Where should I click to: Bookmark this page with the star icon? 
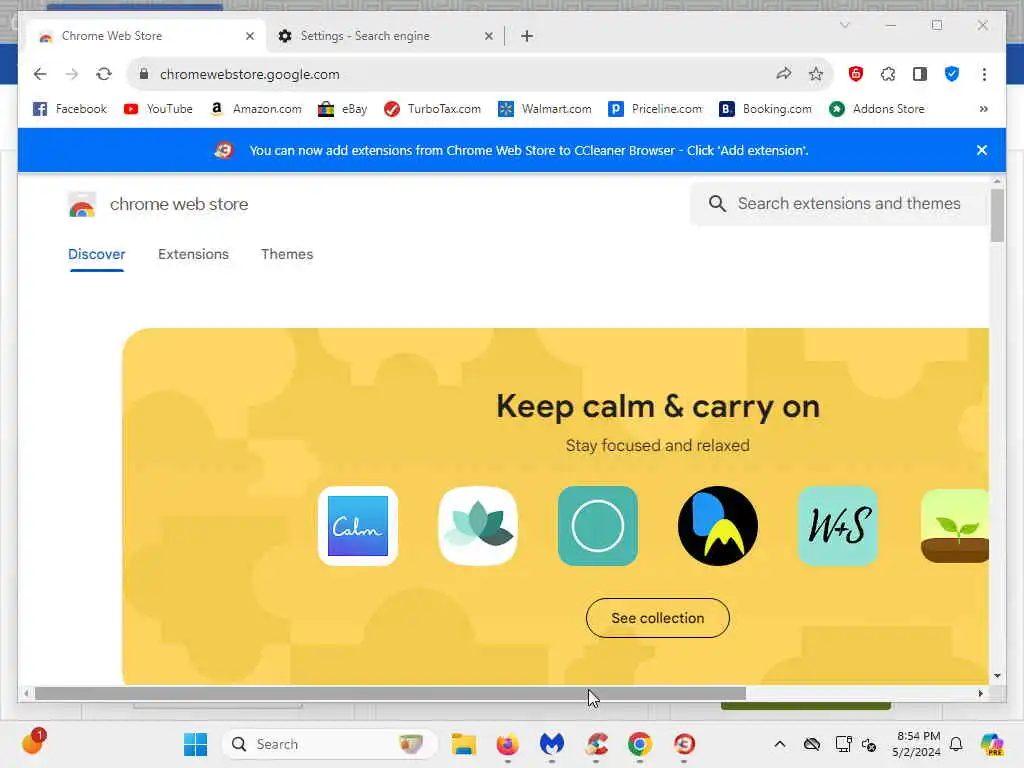816,74
